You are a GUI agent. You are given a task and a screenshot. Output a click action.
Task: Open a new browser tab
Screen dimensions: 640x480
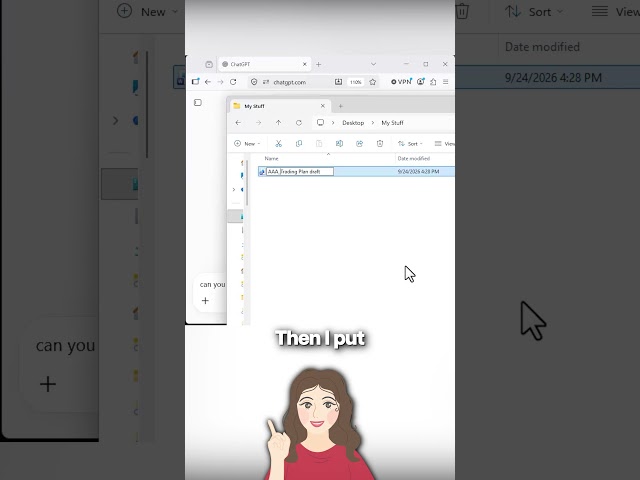318,64
